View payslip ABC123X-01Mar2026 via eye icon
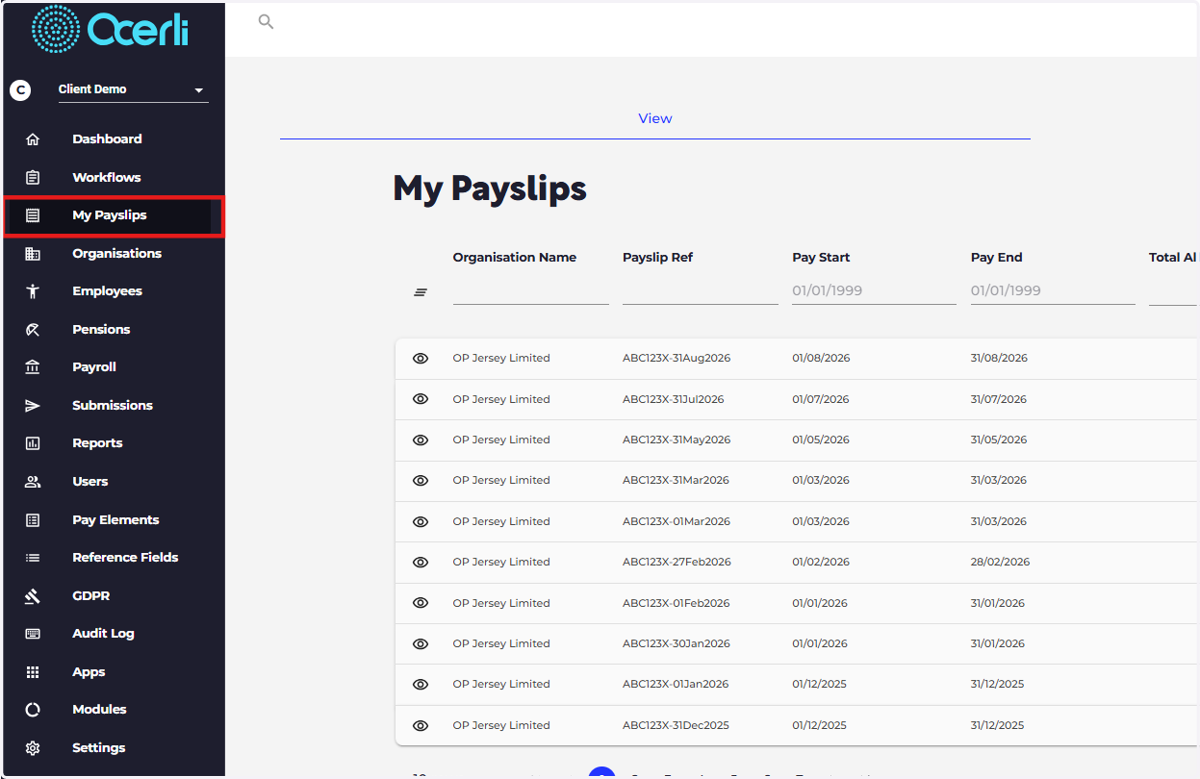Viewport: 1200px width, 779px height. point(421,521)
